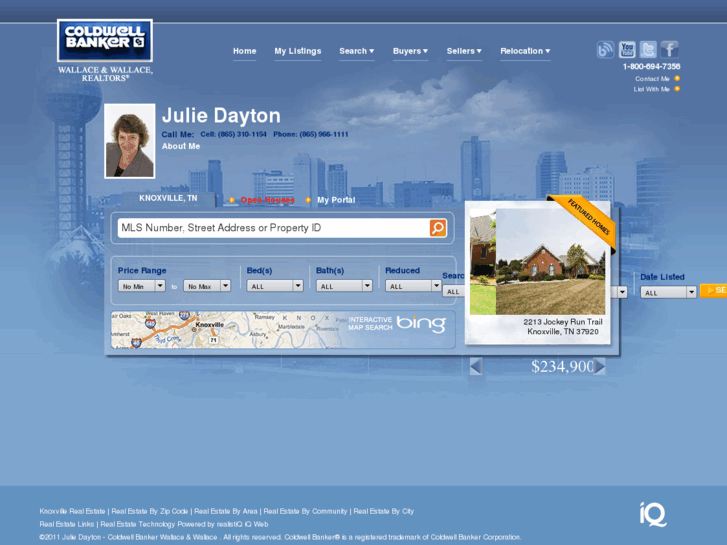Click the featured home photo
This screenshot has height=545, width=727.
550,262
